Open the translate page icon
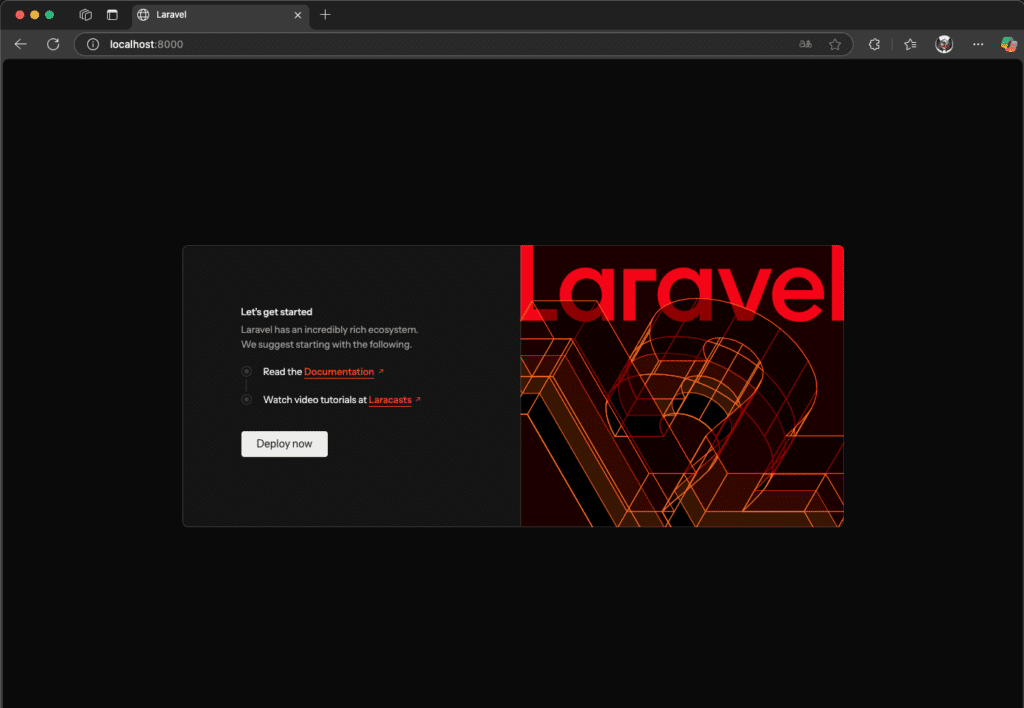This screenshot has width=1024, height=708. point(805,44)
